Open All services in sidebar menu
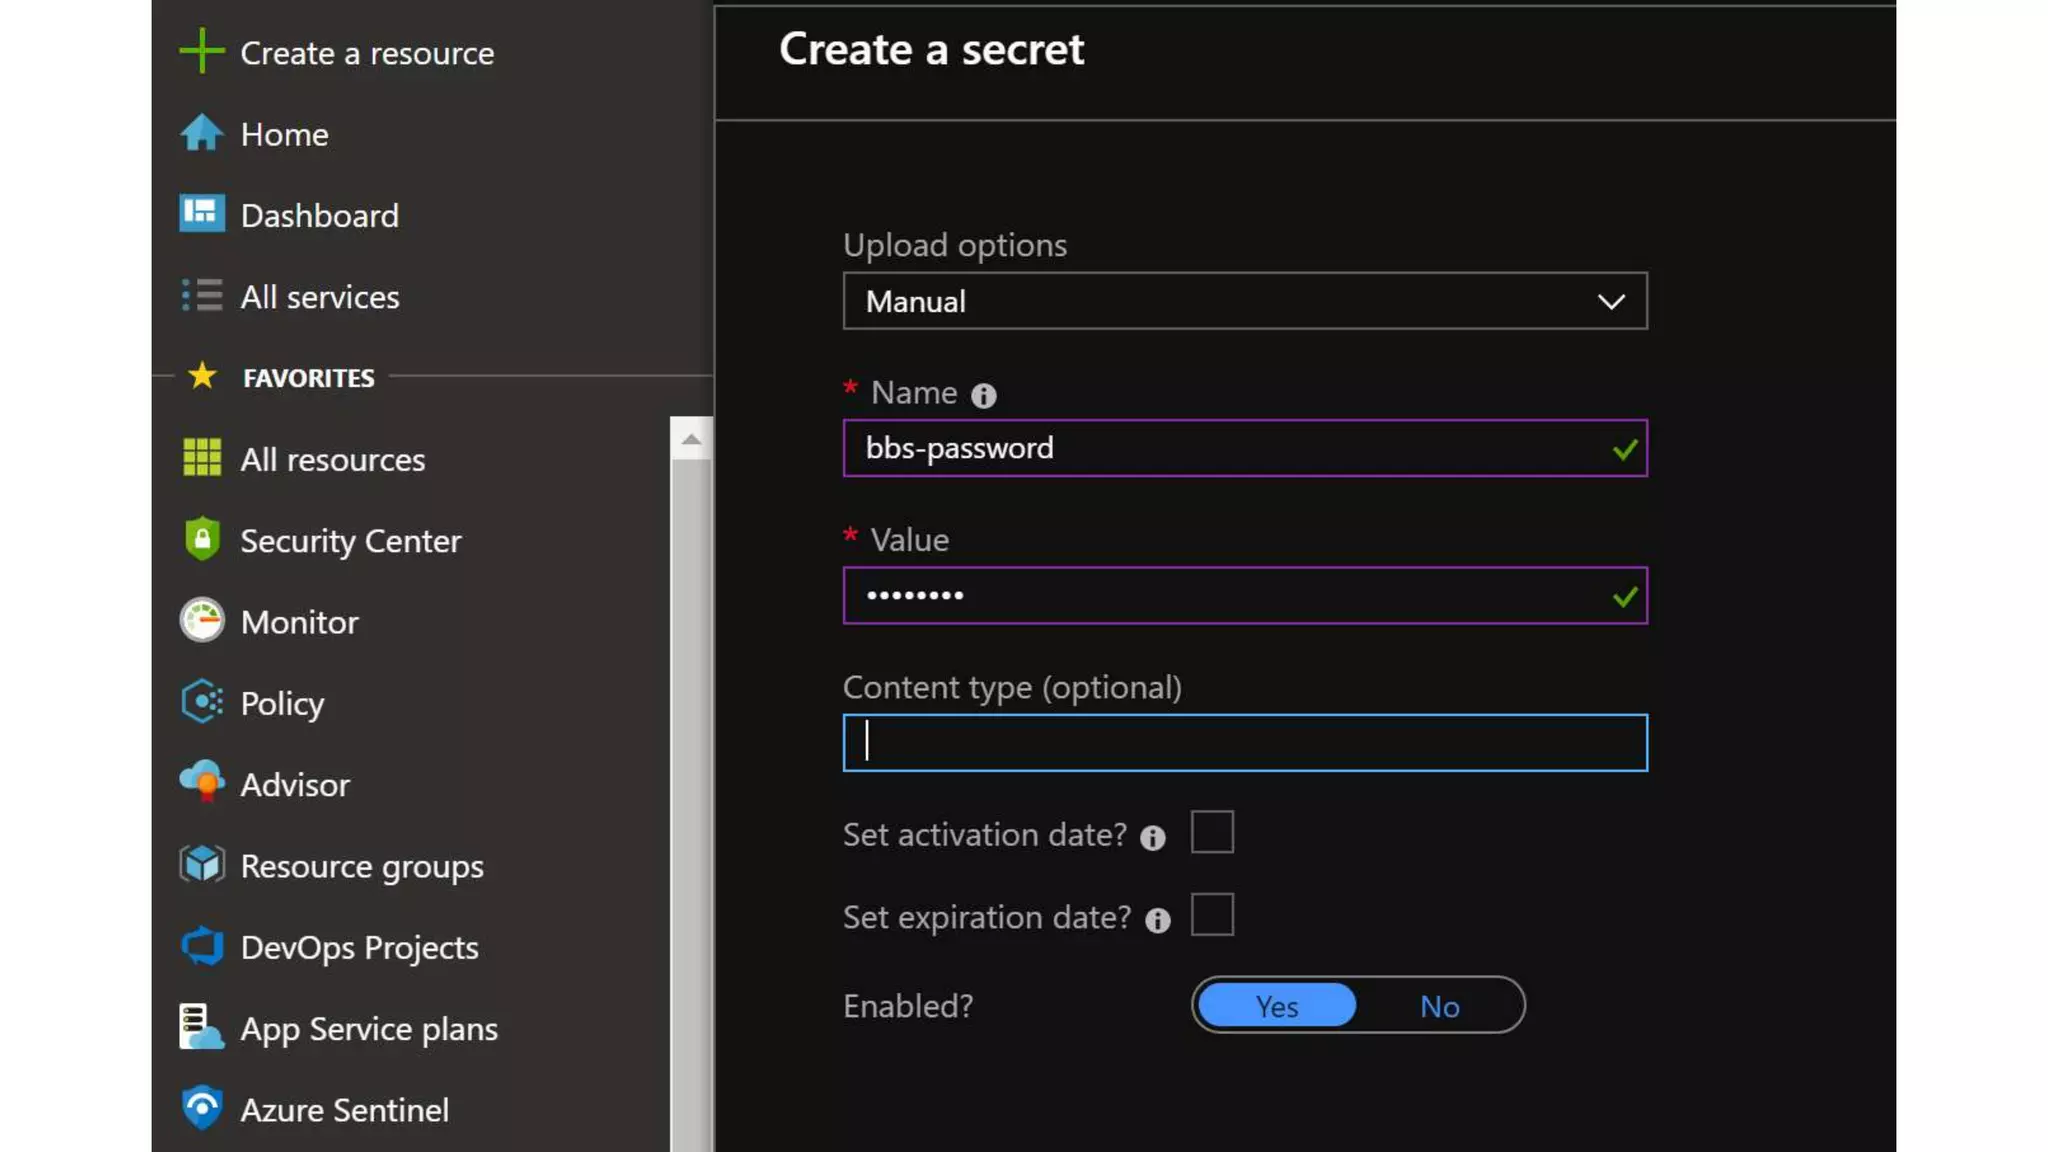 click(x=319, y=297)
